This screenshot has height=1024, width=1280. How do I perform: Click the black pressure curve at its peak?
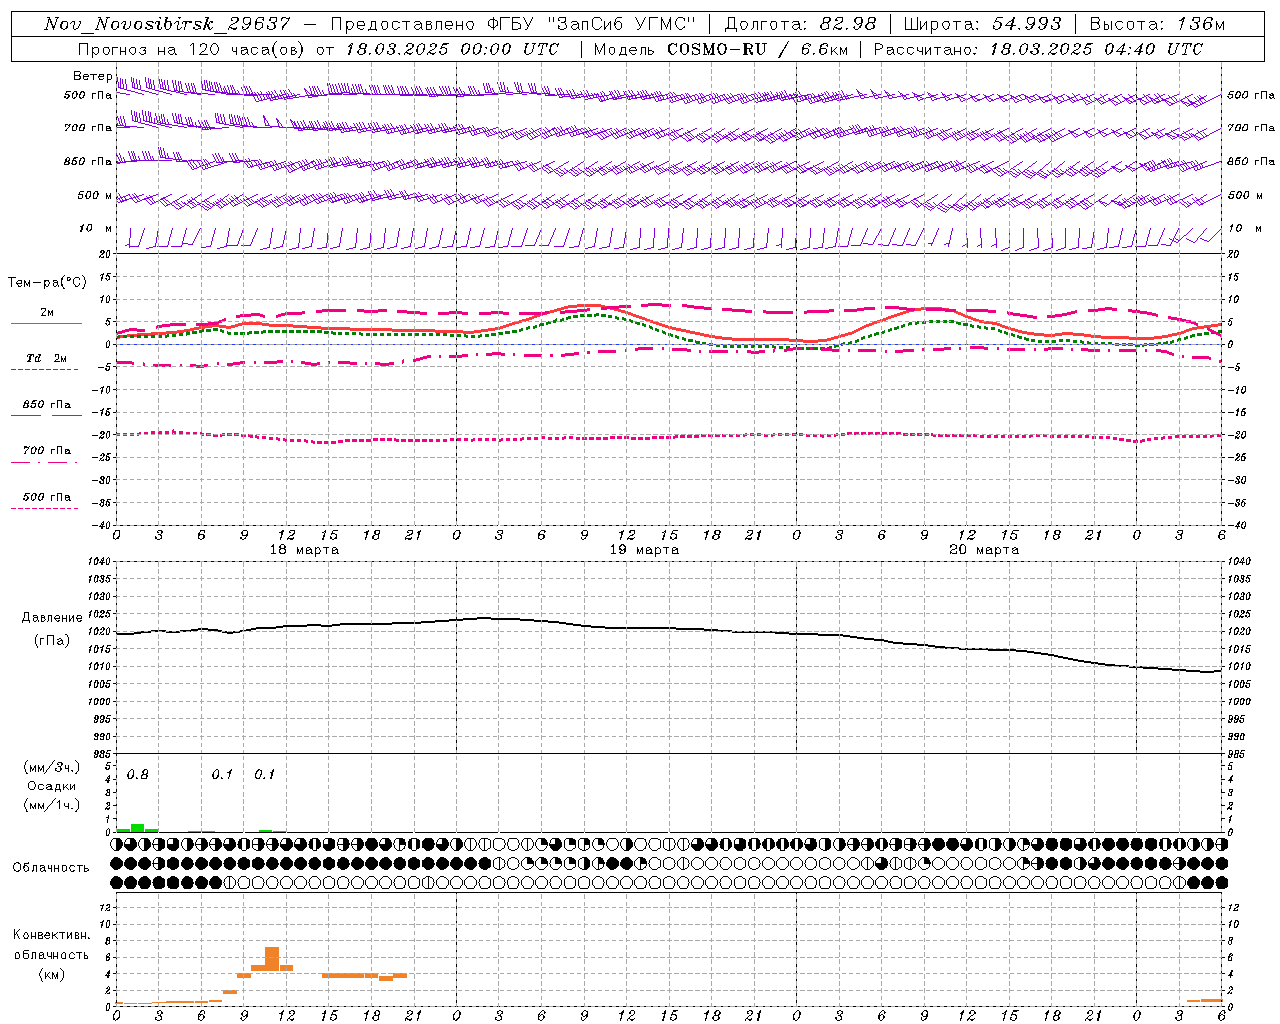click(x=486, y=618)
